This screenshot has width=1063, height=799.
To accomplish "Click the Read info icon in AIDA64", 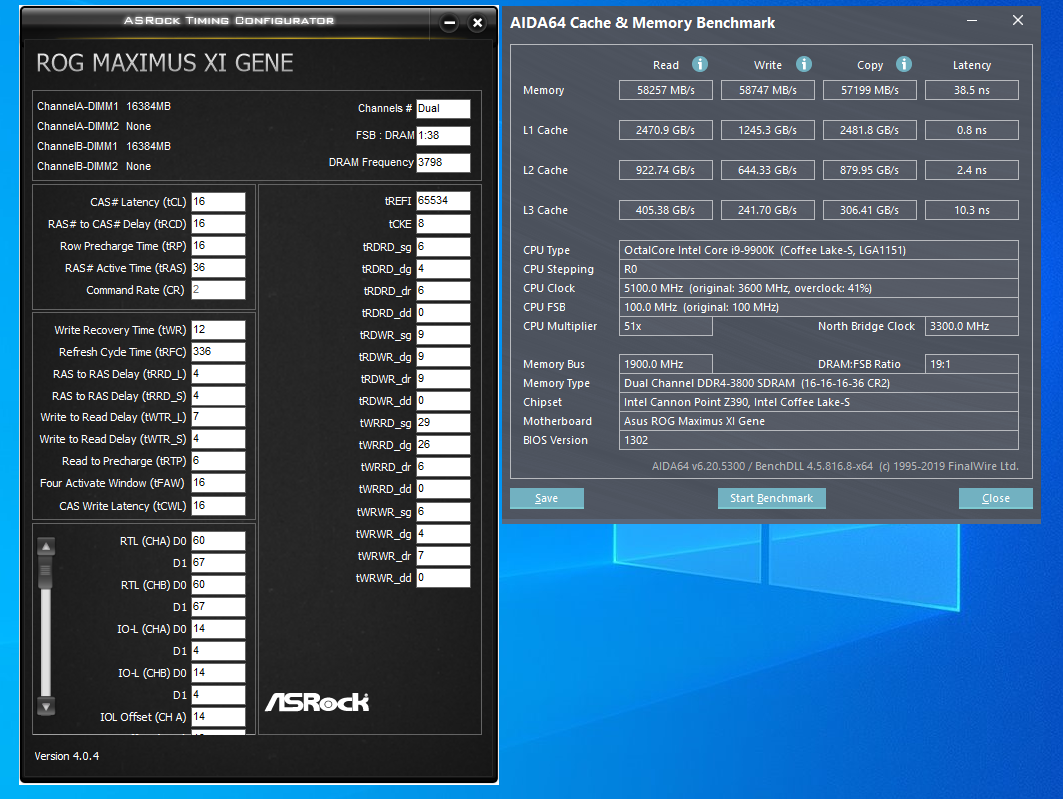I will pos(700,64).
